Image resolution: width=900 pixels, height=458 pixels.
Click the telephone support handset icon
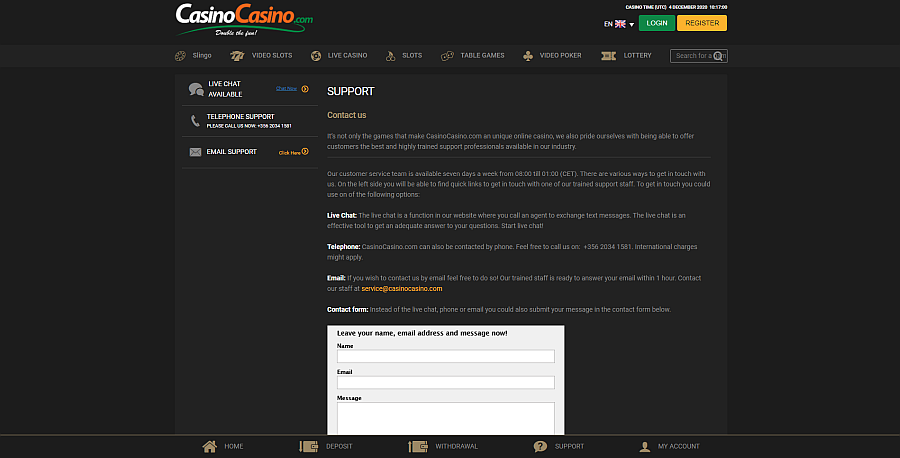195,121
